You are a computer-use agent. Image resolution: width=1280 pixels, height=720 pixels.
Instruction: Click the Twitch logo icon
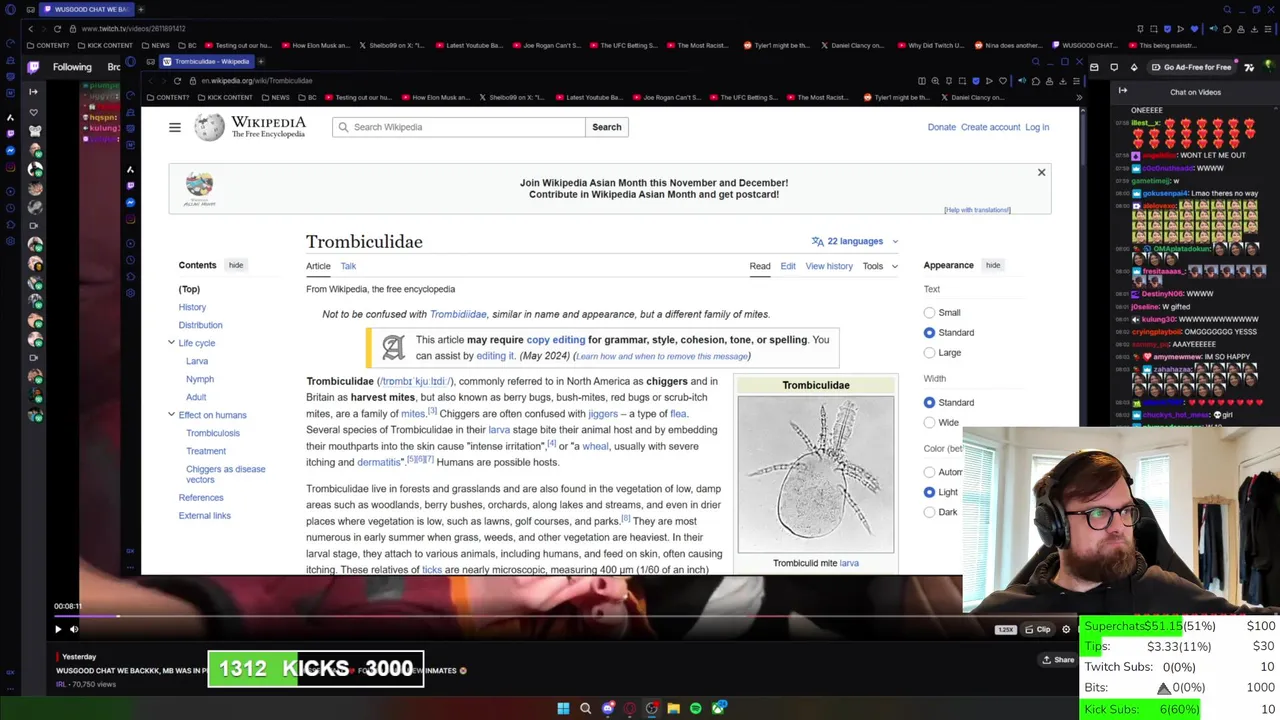[33, 67]
